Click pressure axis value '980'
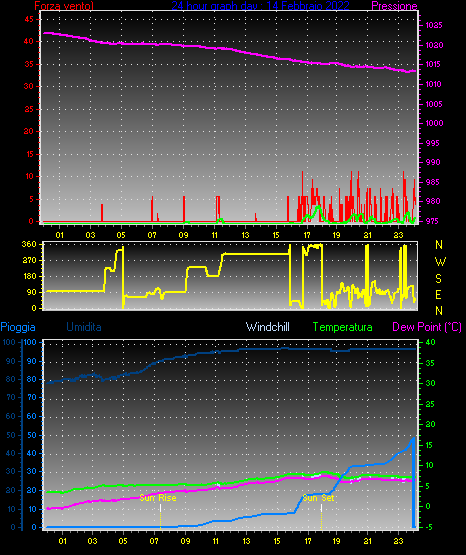 point(433,201)
